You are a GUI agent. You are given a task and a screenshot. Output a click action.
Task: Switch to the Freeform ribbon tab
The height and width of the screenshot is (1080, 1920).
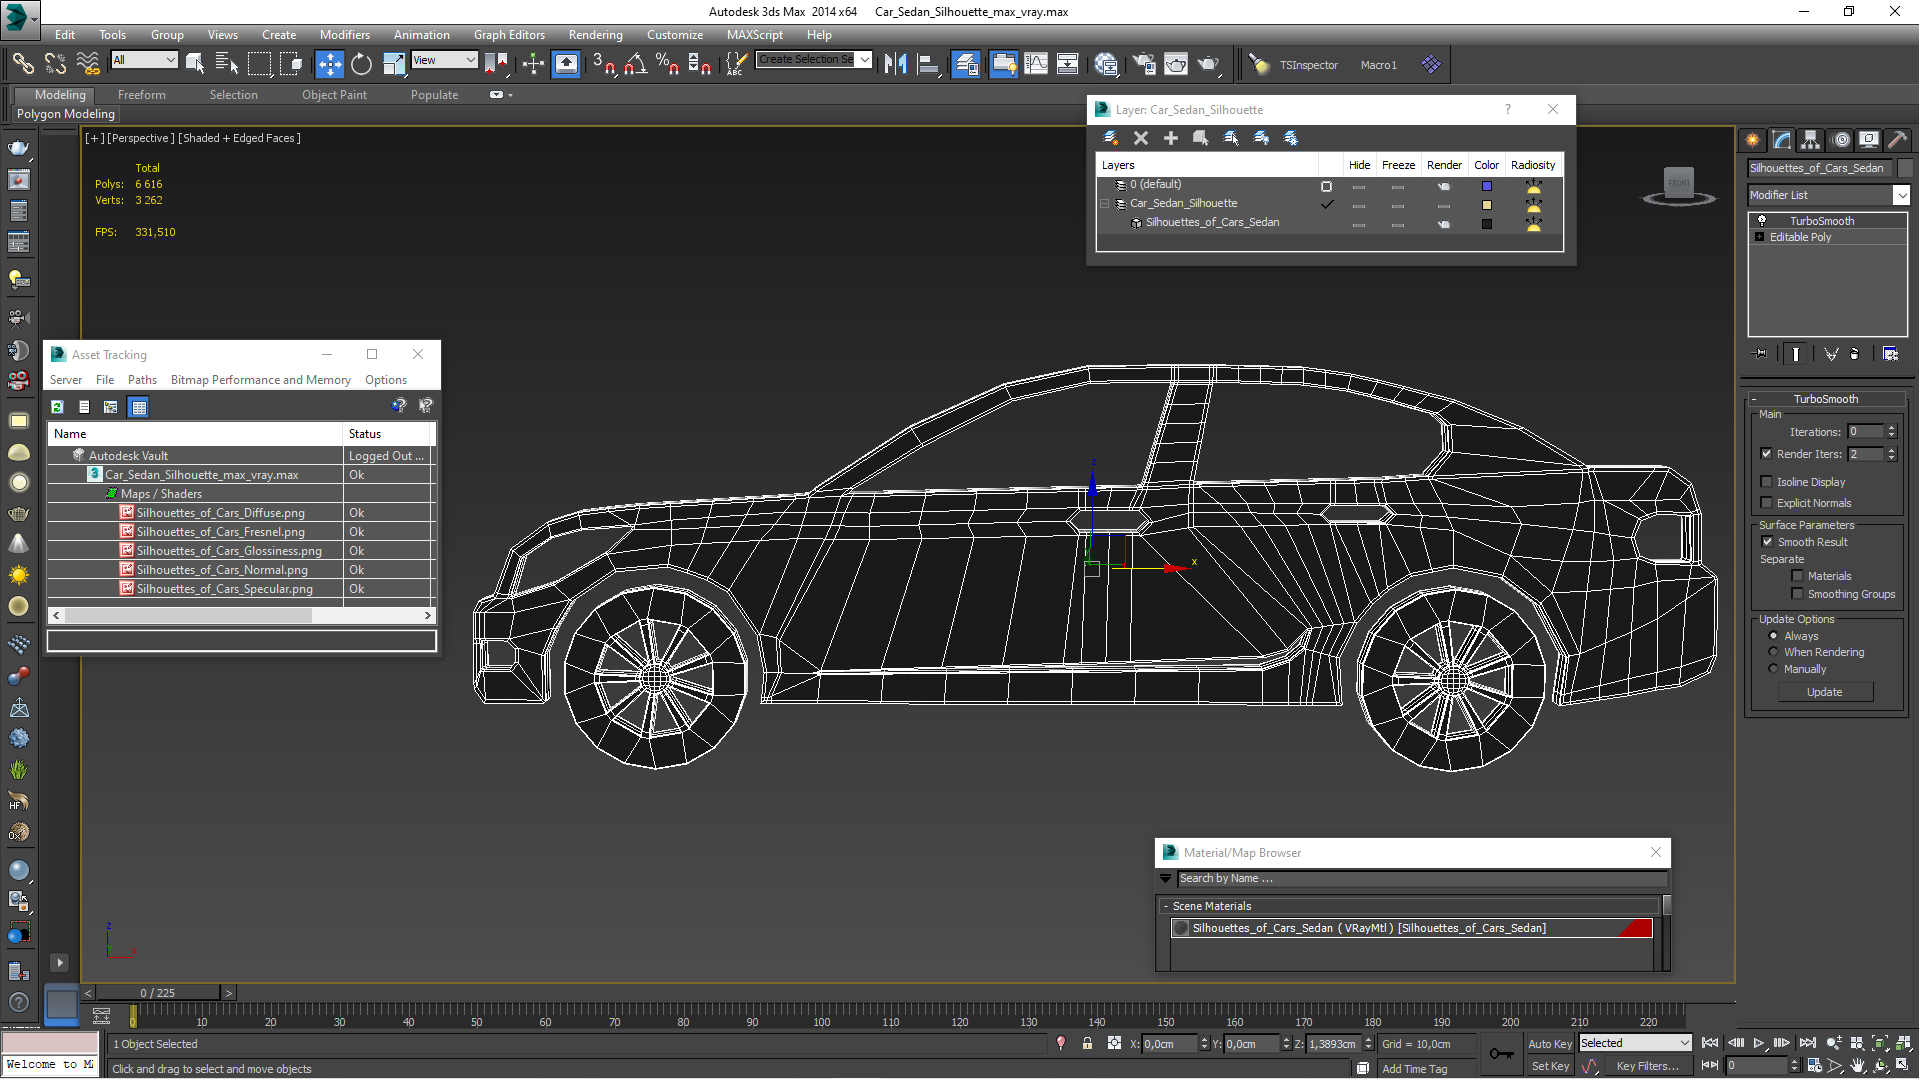pos(142,95)
